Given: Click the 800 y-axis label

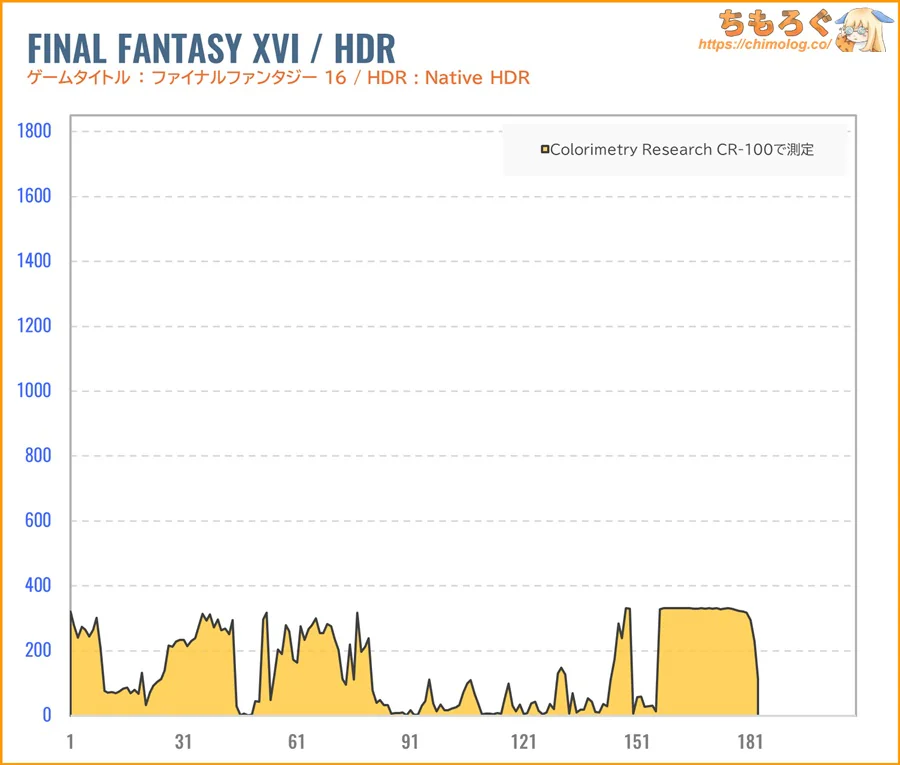Looking at the screenshot, I should click(x=37, y=456).
